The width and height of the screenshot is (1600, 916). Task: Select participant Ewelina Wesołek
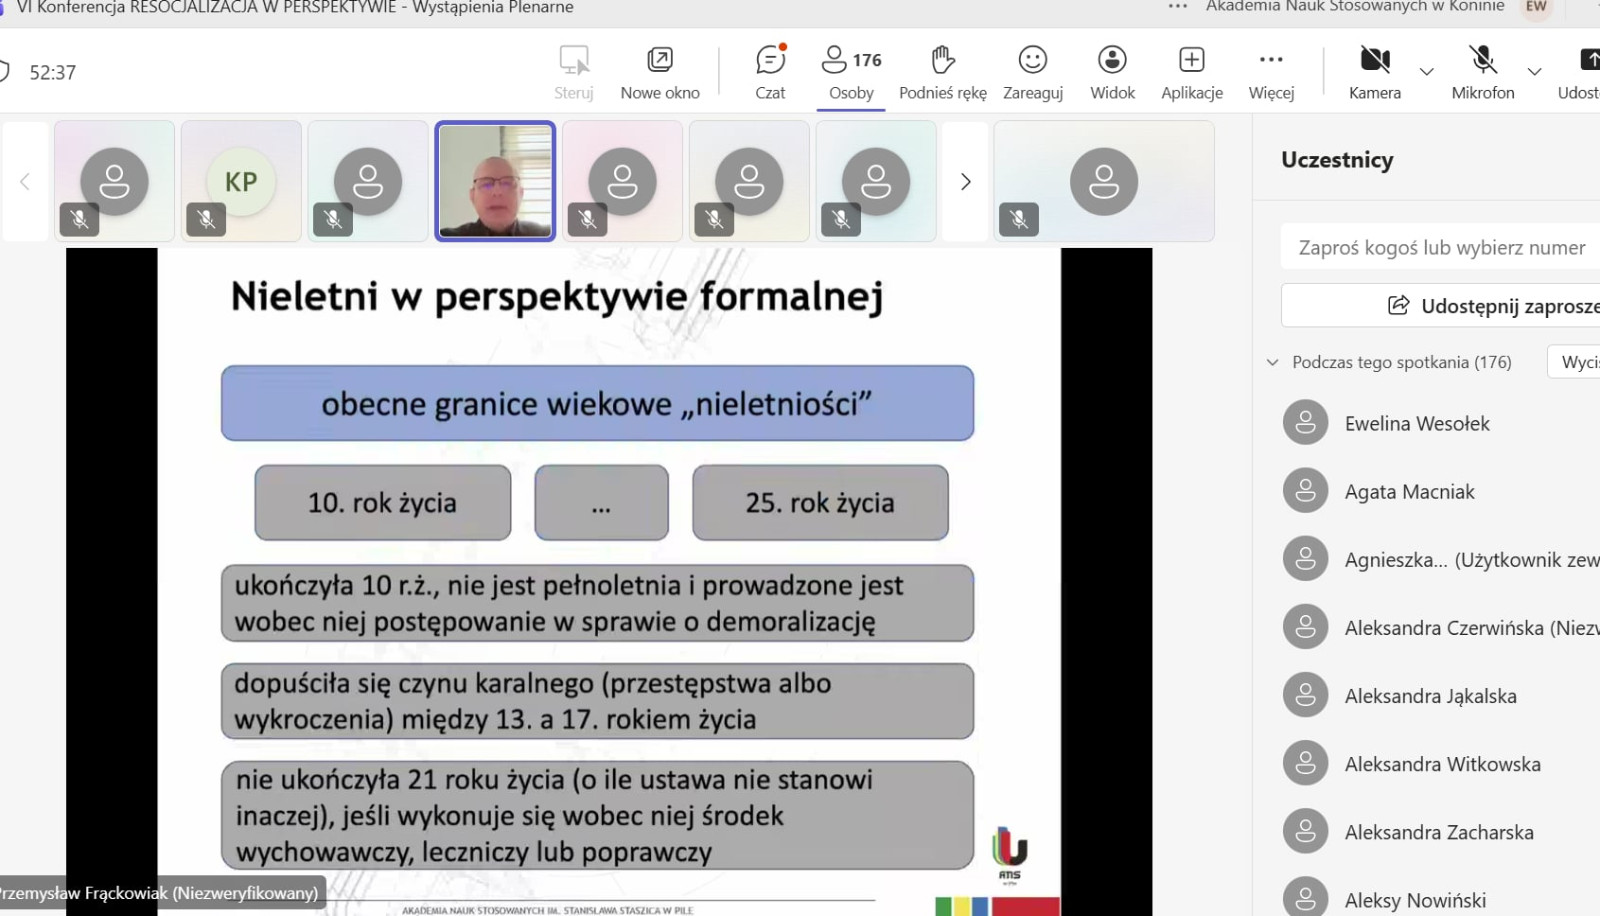[x=1416, y=424]
